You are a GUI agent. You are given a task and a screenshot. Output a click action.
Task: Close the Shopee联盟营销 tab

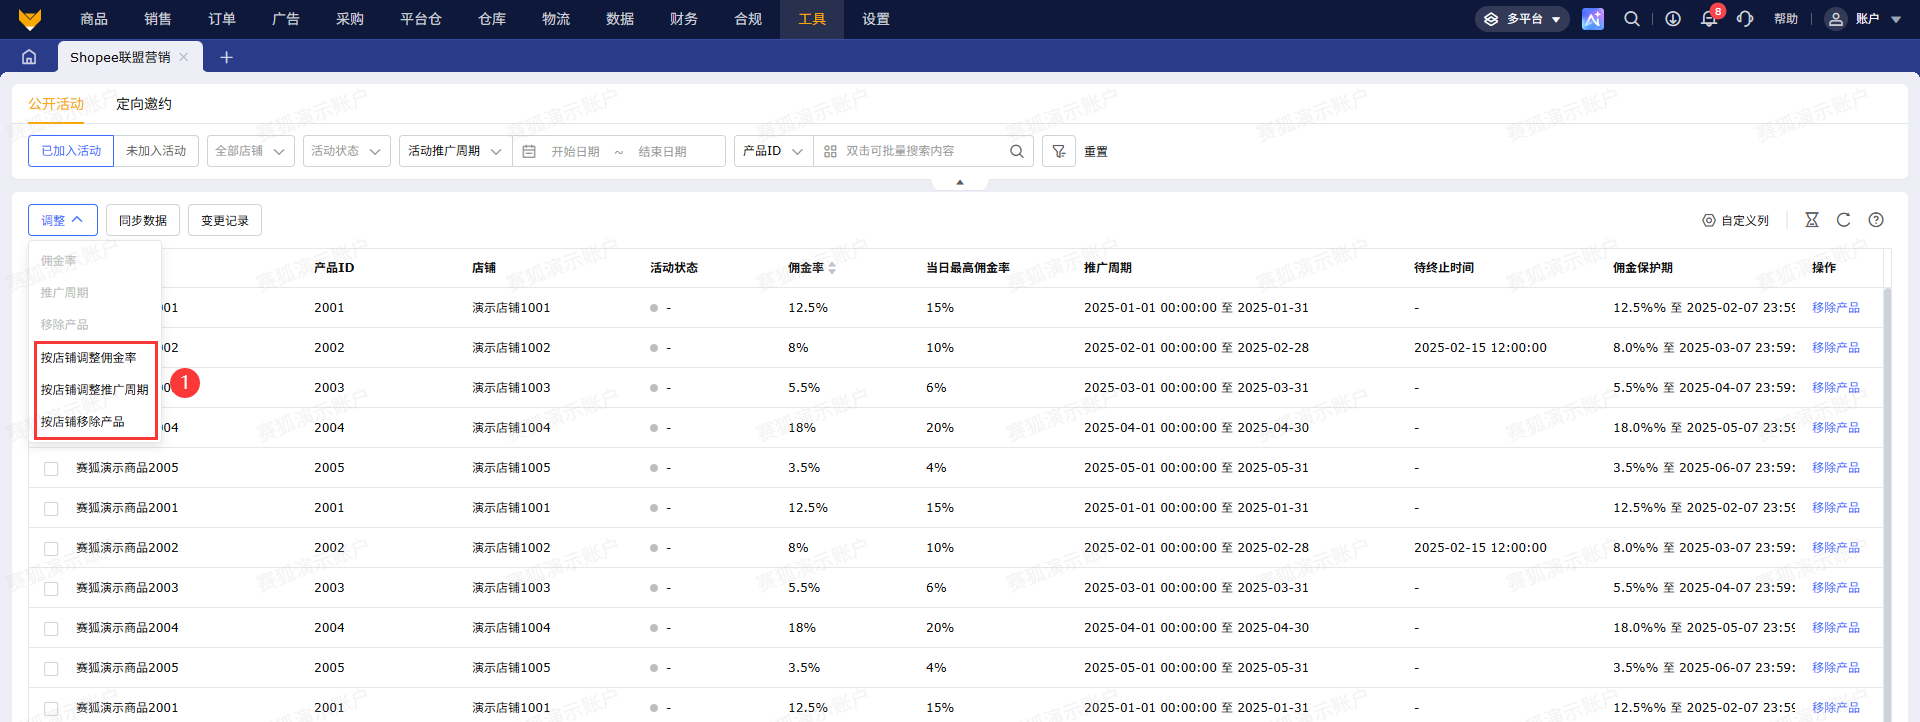(x=184, y=57)
